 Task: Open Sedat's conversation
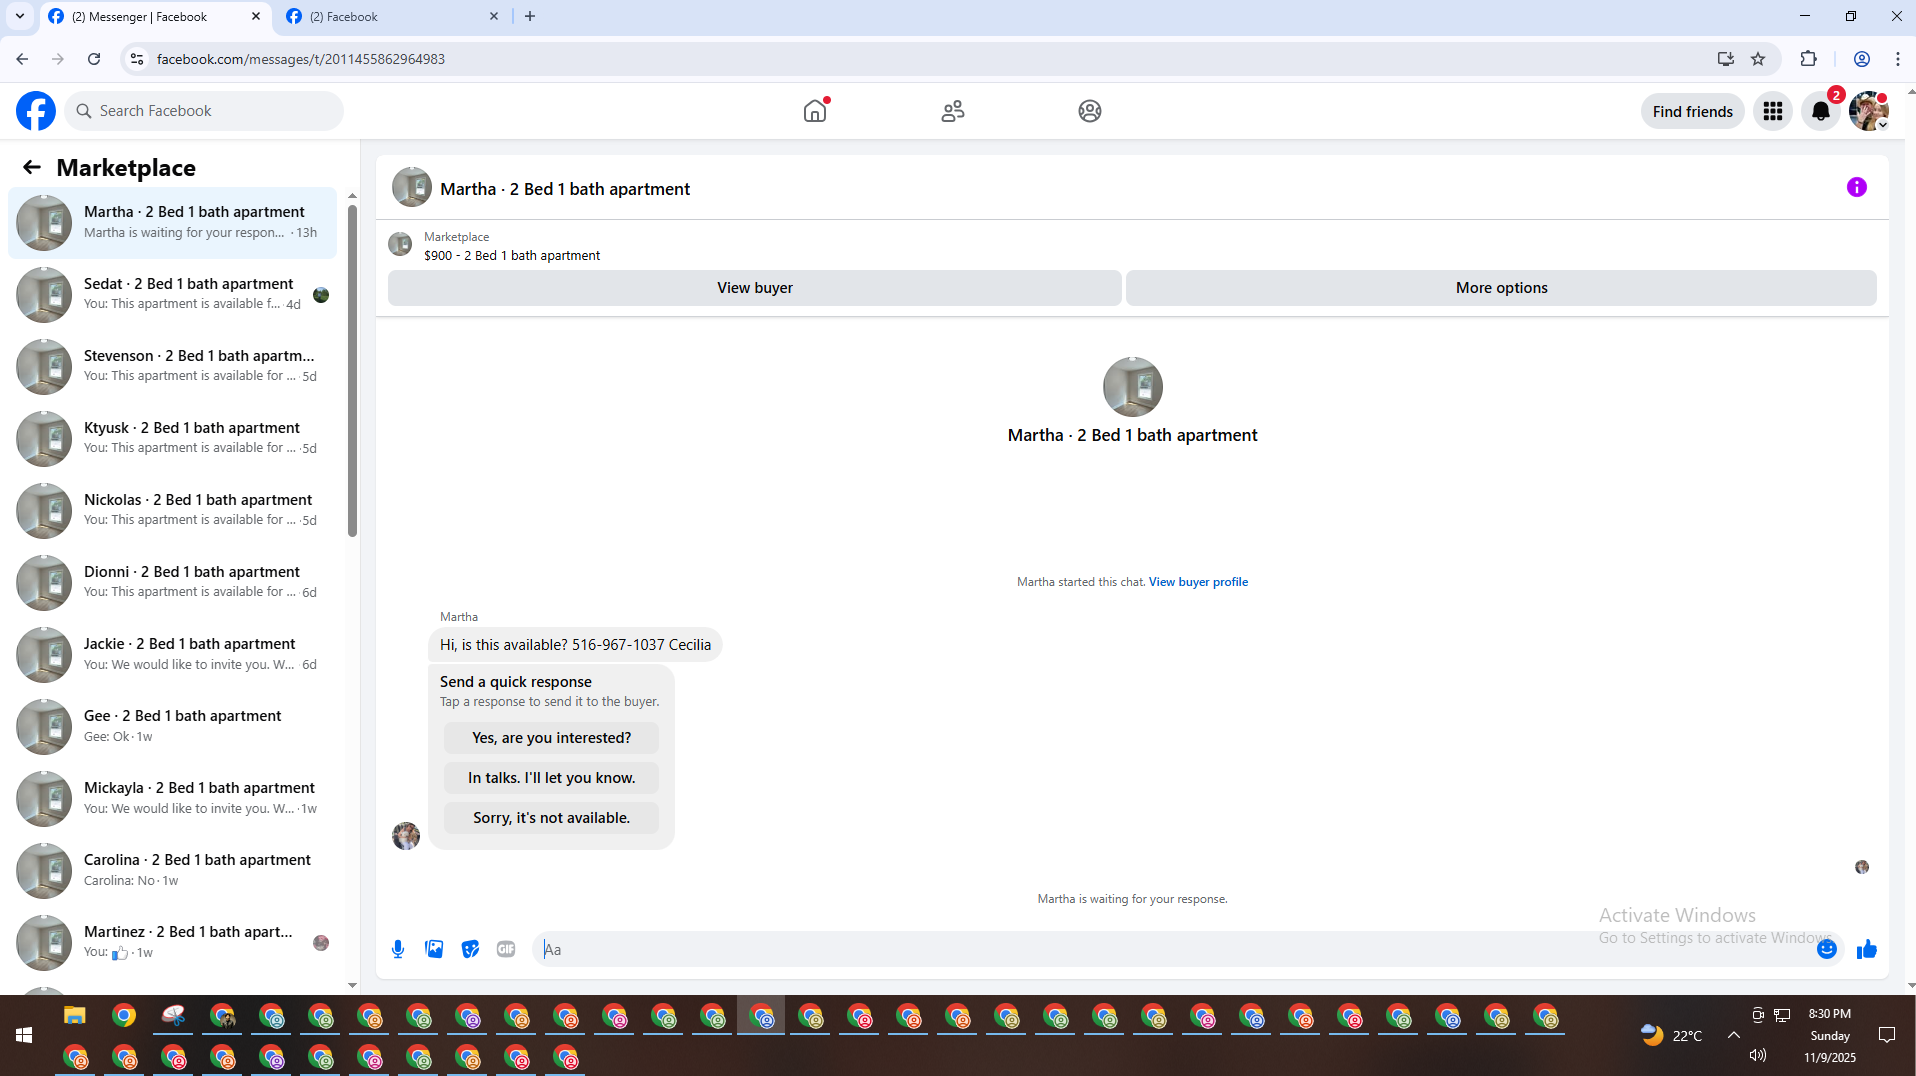tap(173, 294)
